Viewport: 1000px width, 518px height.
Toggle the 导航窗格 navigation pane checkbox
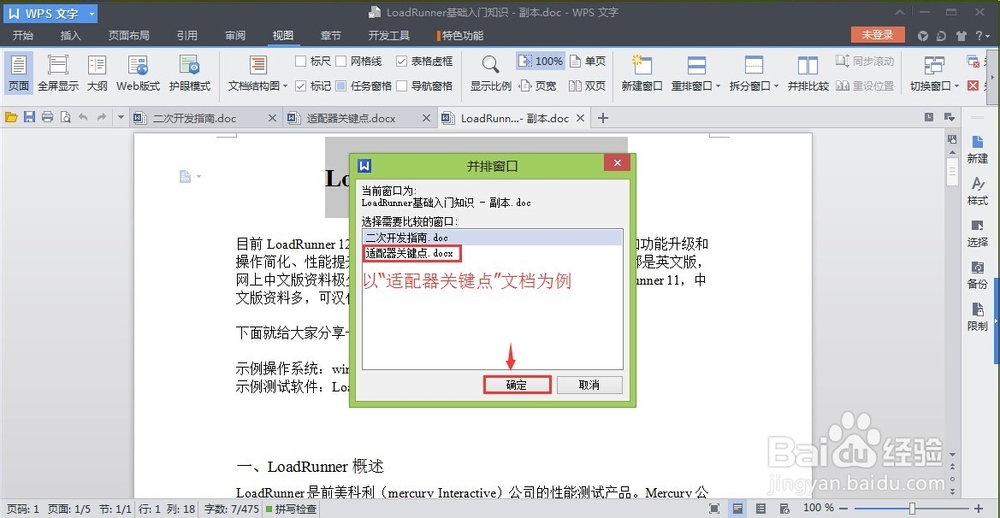(x=401, y=85)
